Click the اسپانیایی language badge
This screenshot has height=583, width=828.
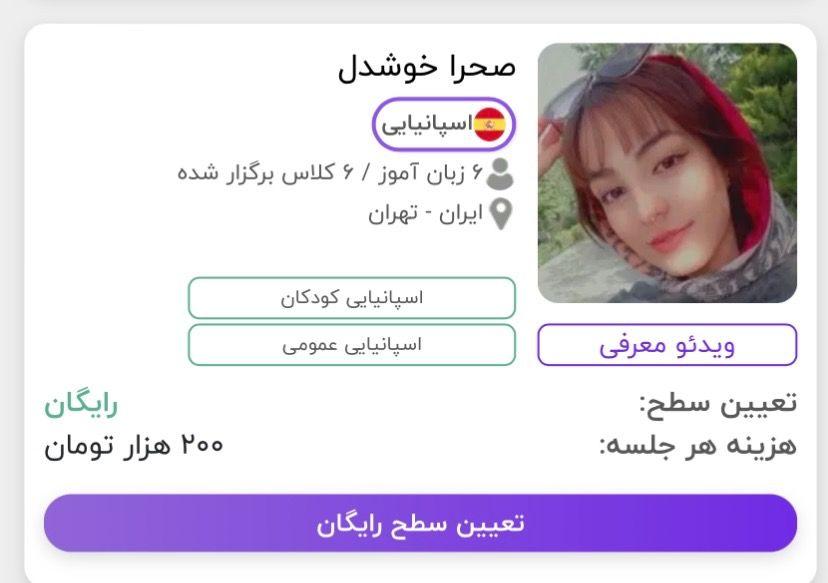click(443, 125)
